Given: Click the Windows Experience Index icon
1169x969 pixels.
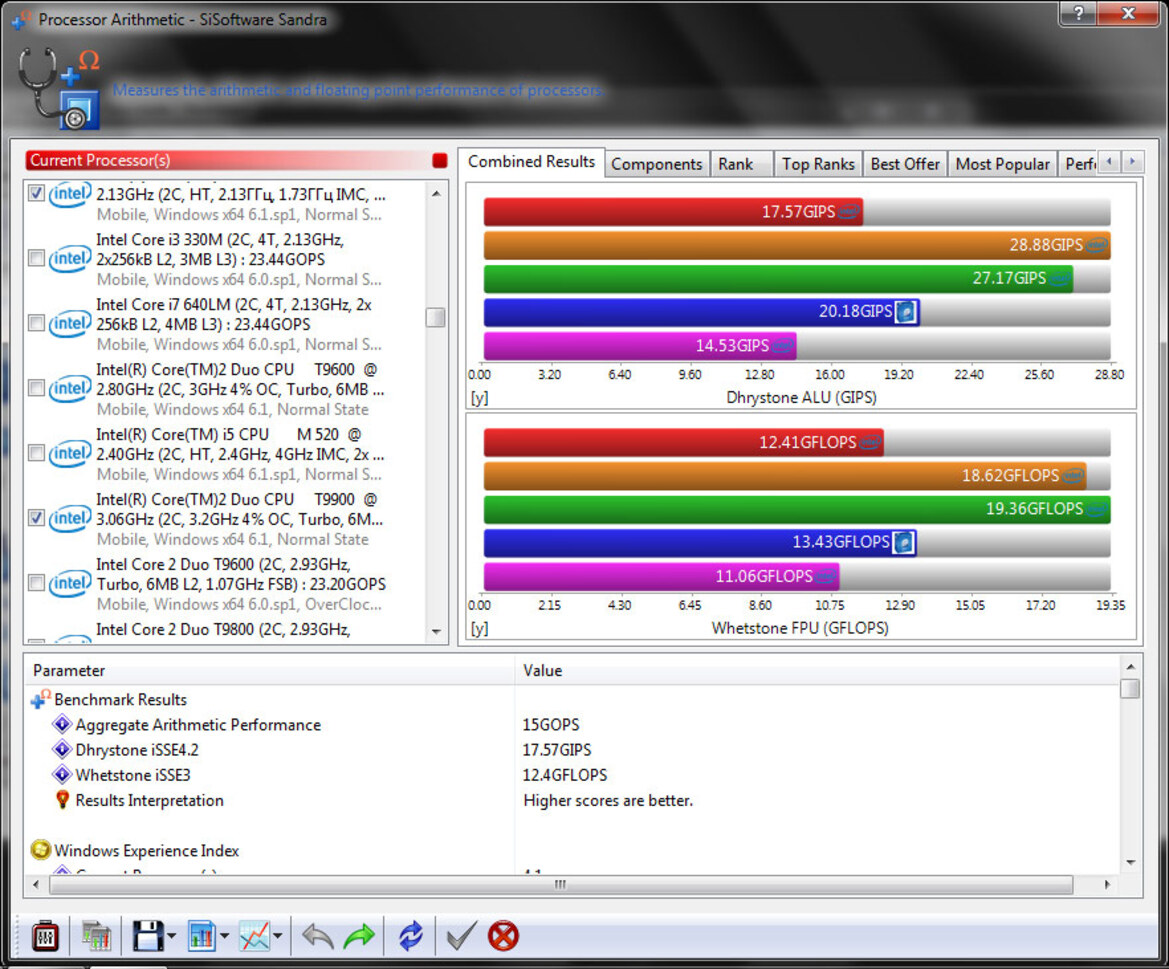Looking at the screenshot, I should [40, 850].
